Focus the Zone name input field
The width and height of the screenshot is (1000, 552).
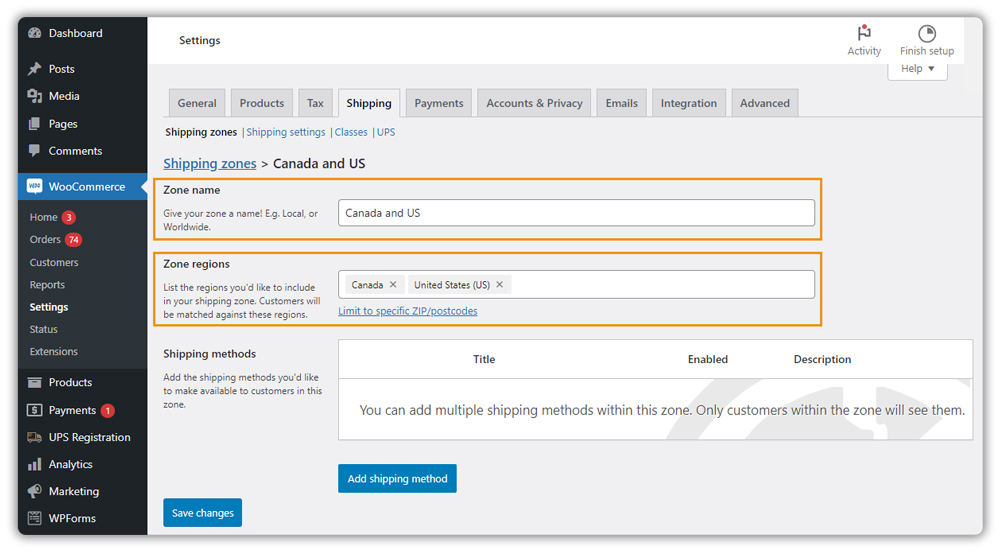coord(577,213)
